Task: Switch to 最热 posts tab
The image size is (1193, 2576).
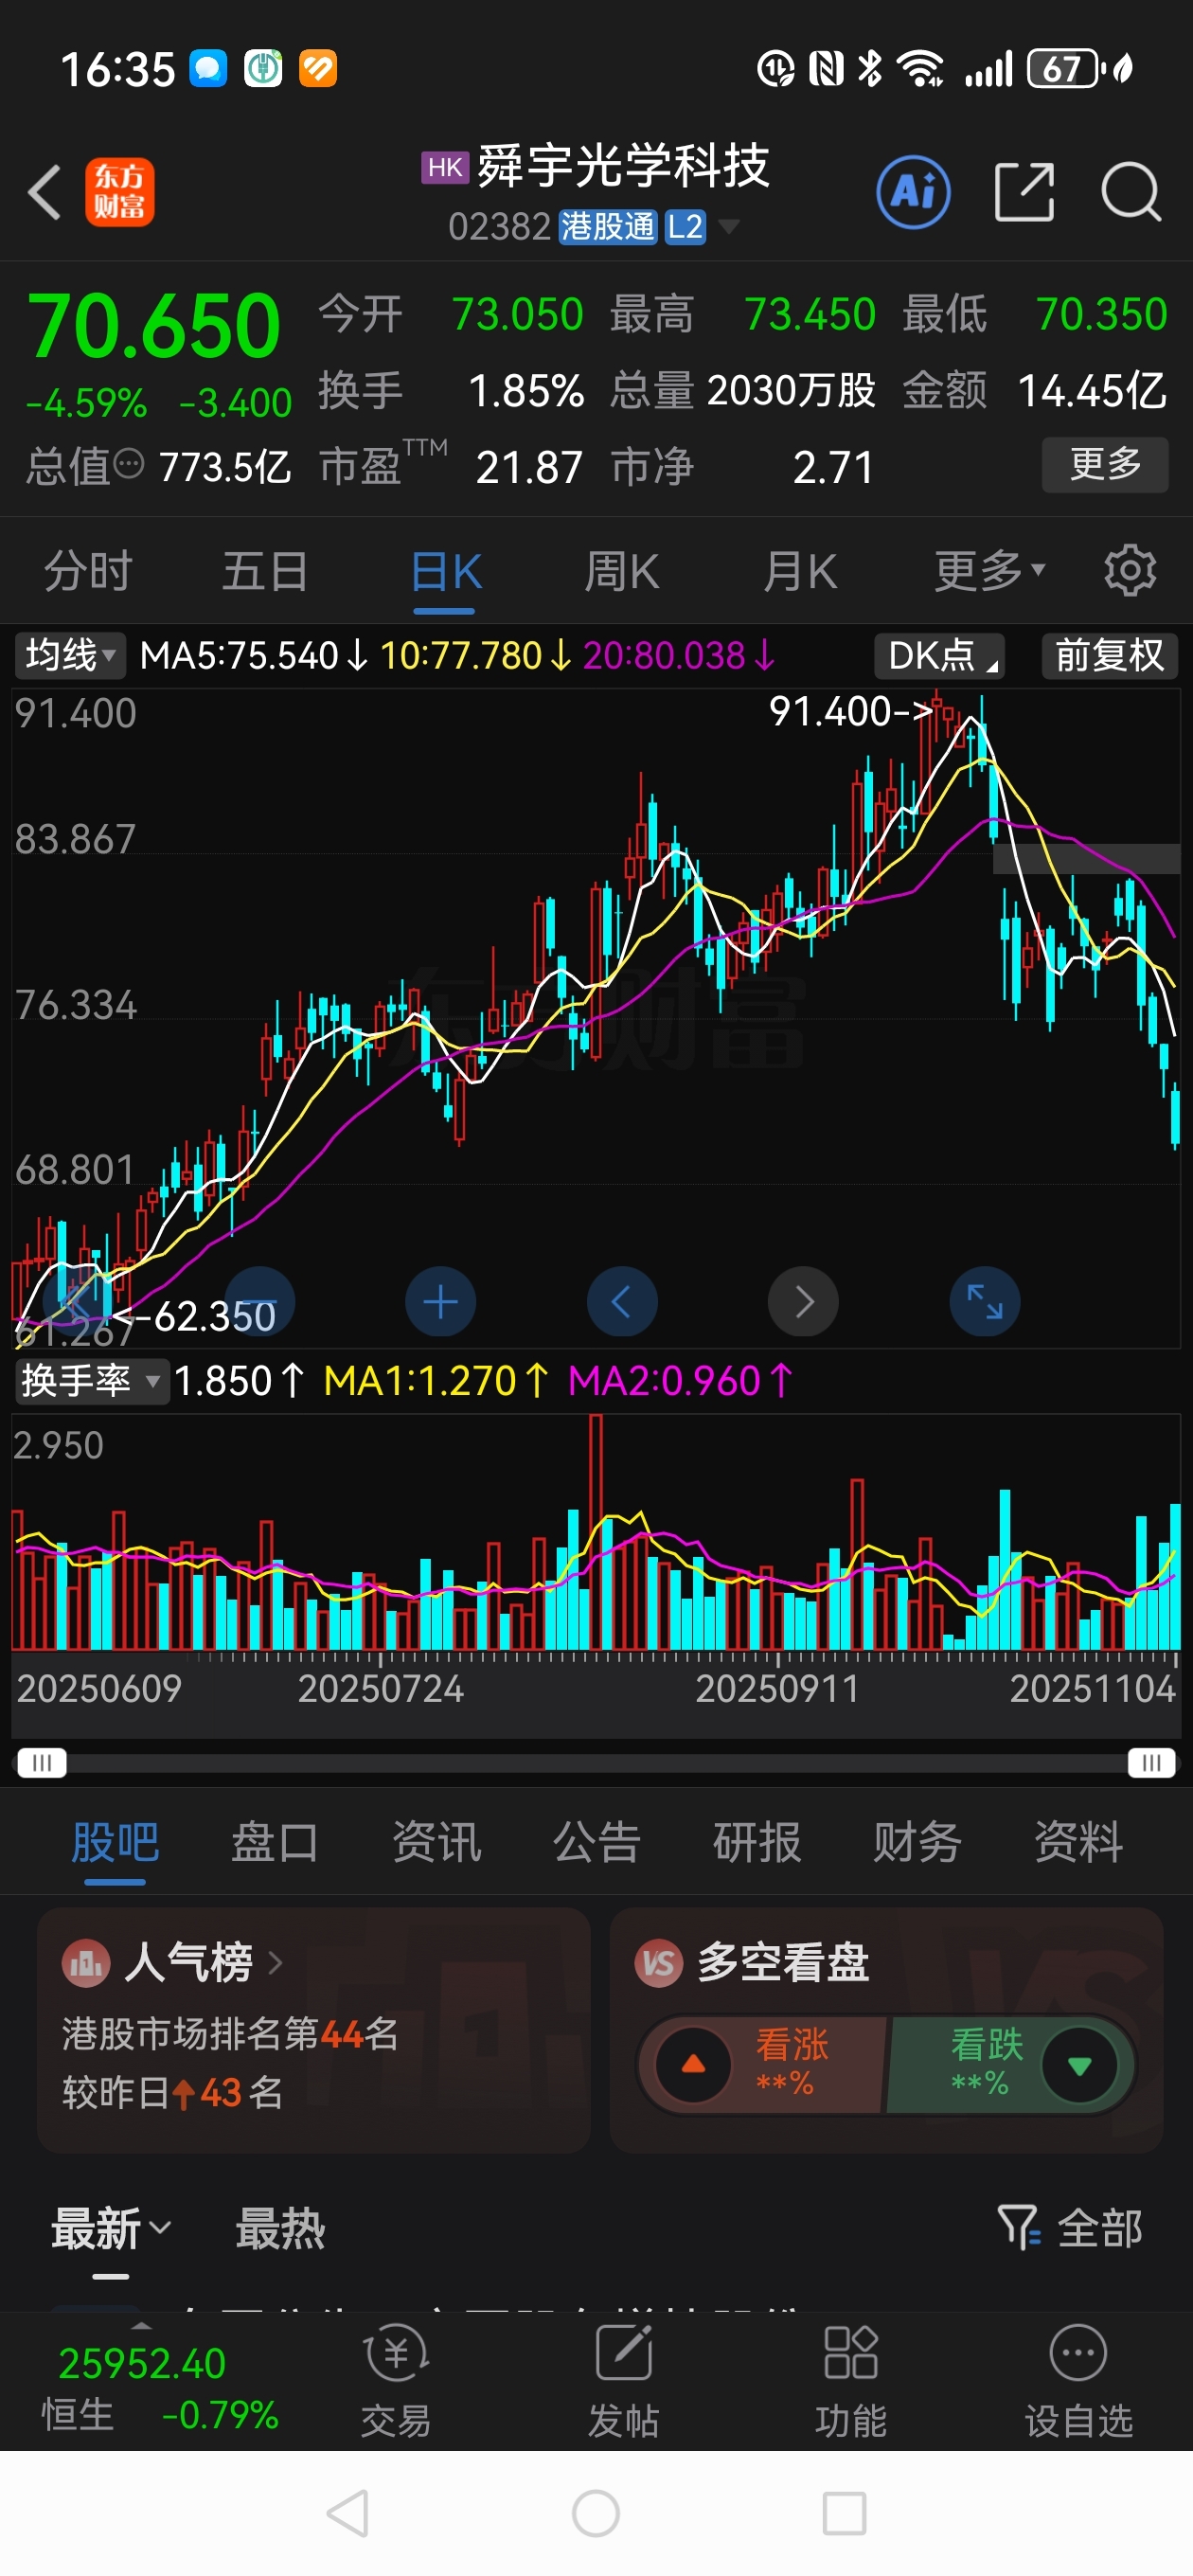Action: pyautogui.click(x=280, y=2228)
